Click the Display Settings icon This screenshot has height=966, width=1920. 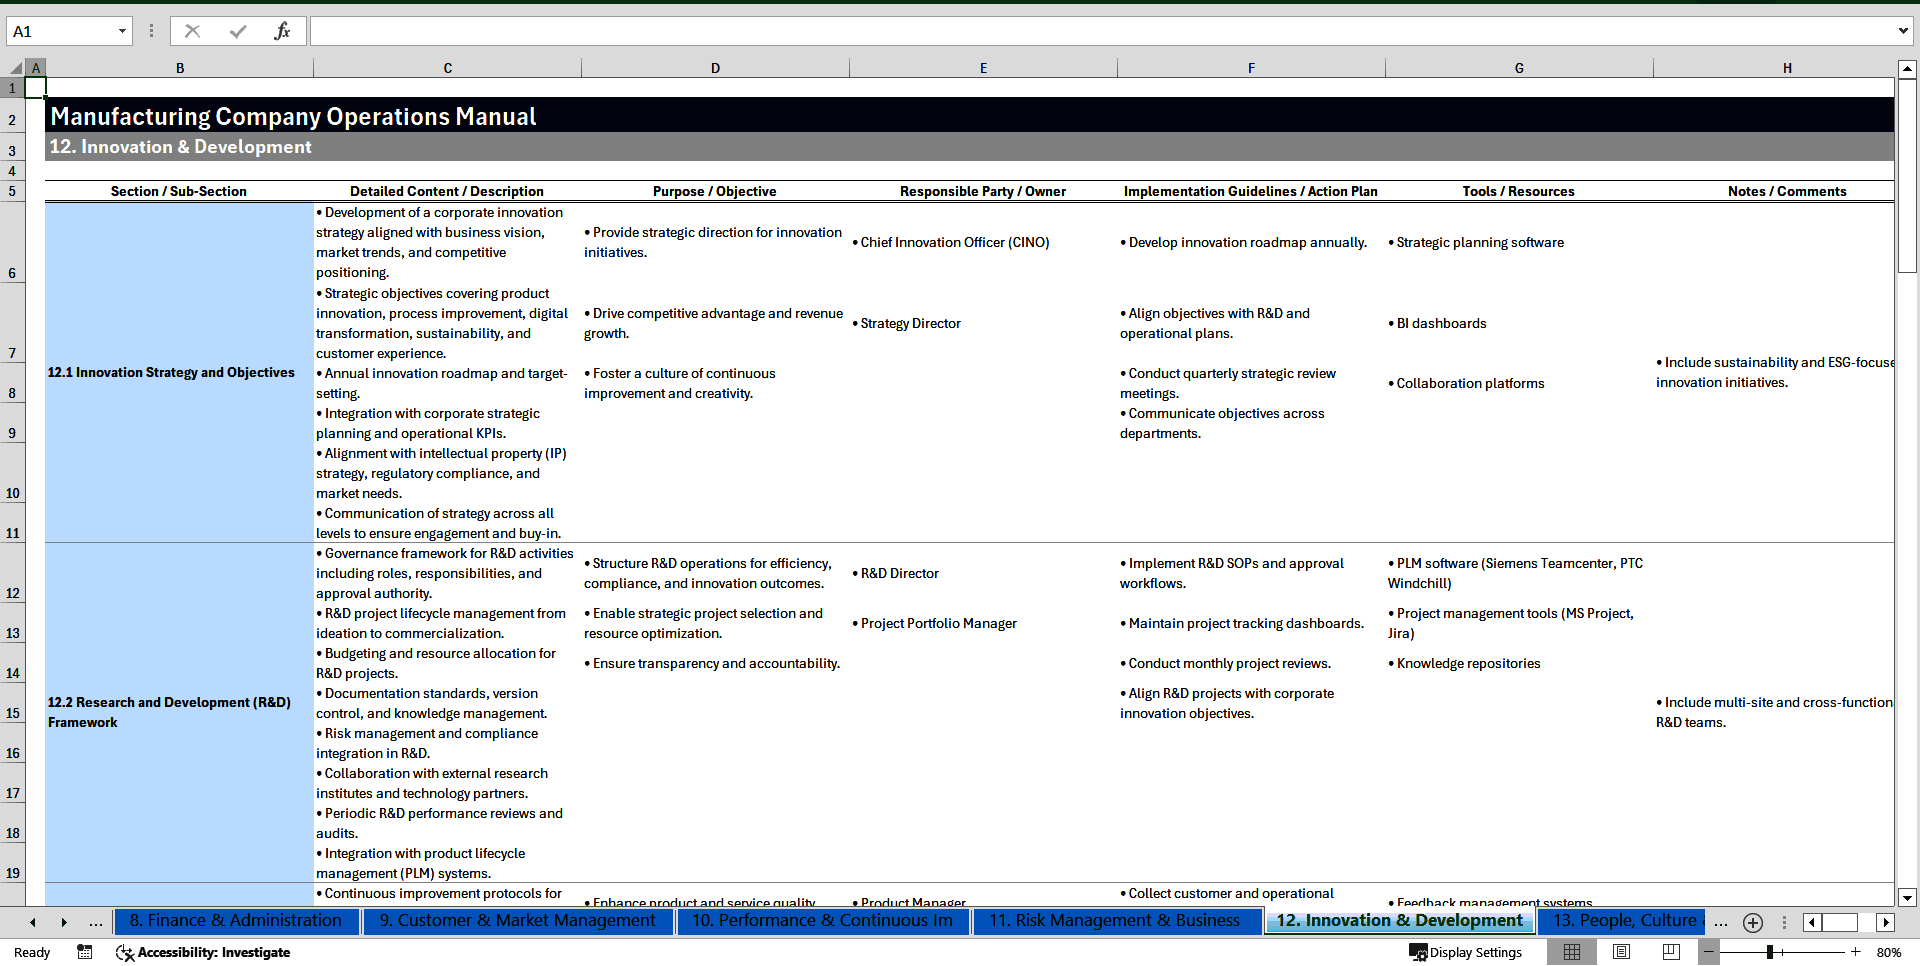(x=1420, y=952)
